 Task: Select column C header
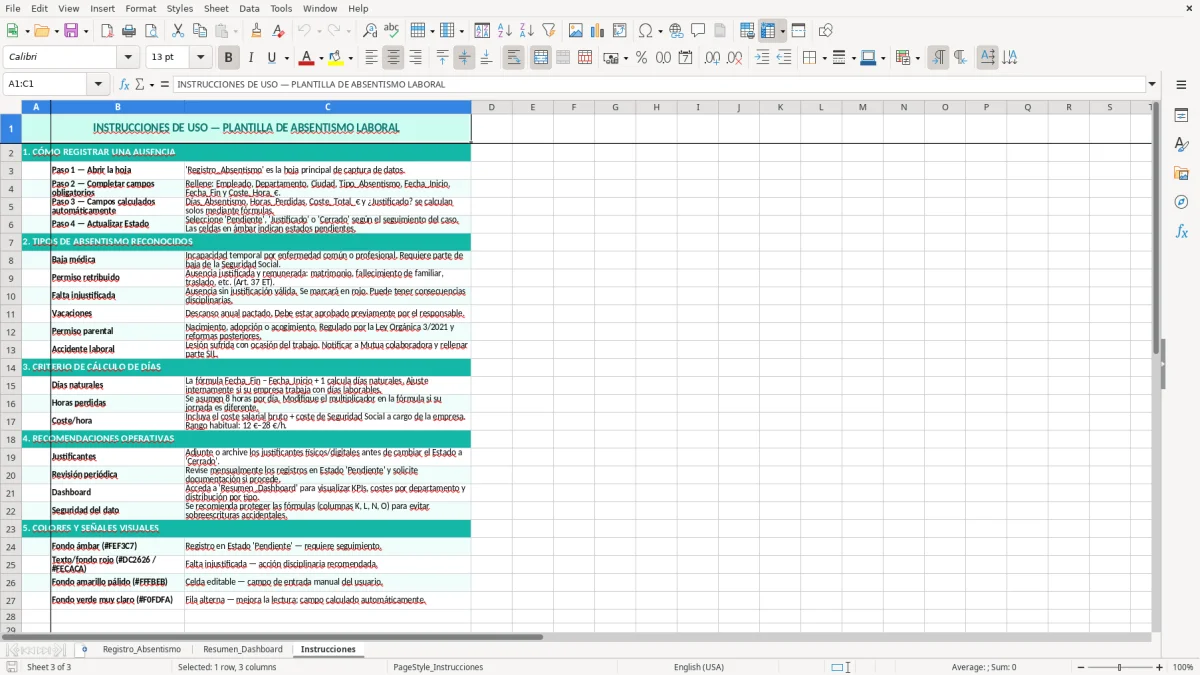coord(327,107)
